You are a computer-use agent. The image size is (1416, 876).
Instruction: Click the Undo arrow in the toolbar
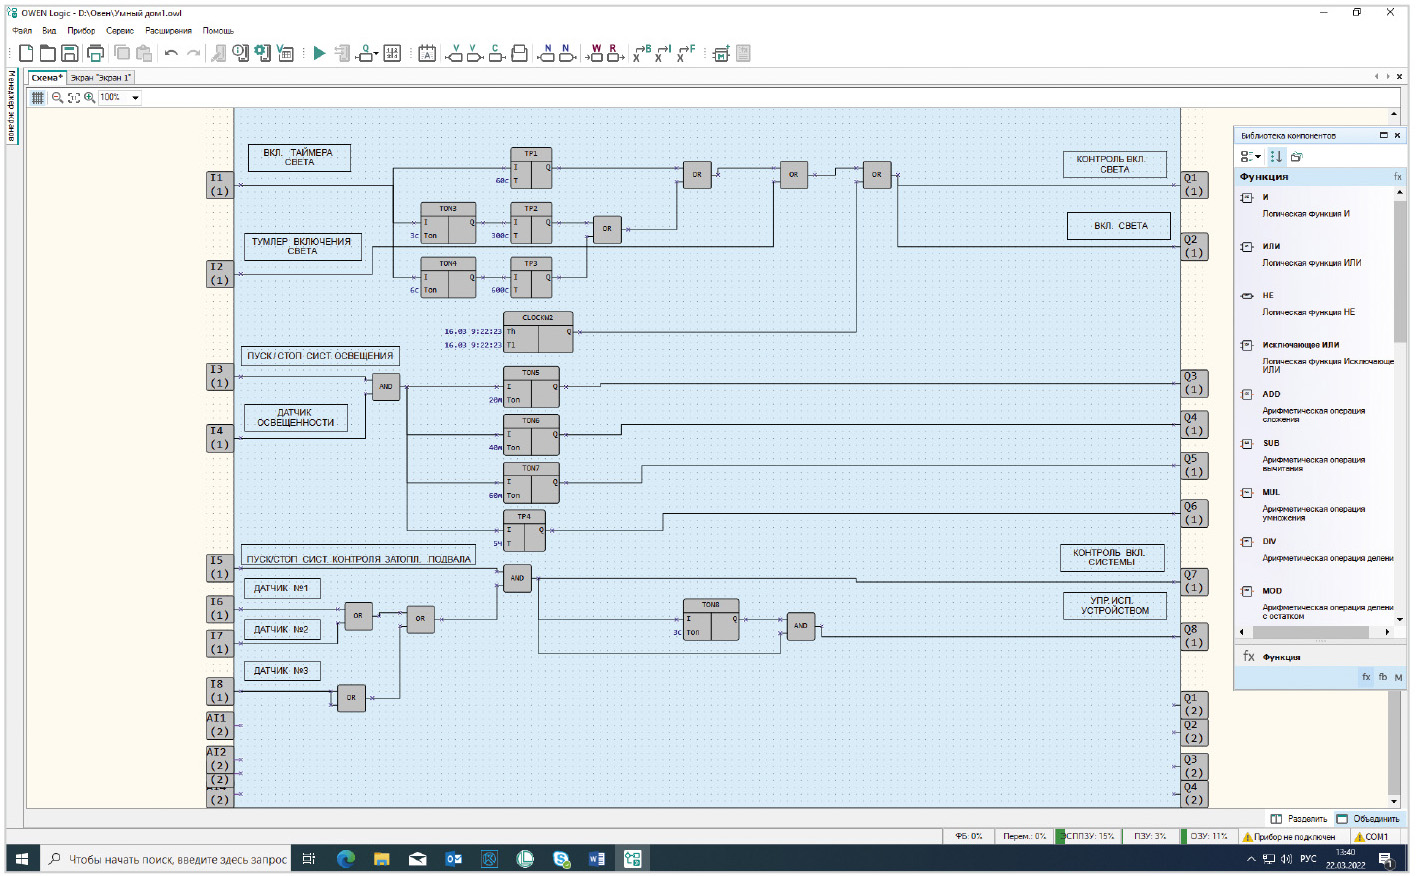tap(171, 53)
